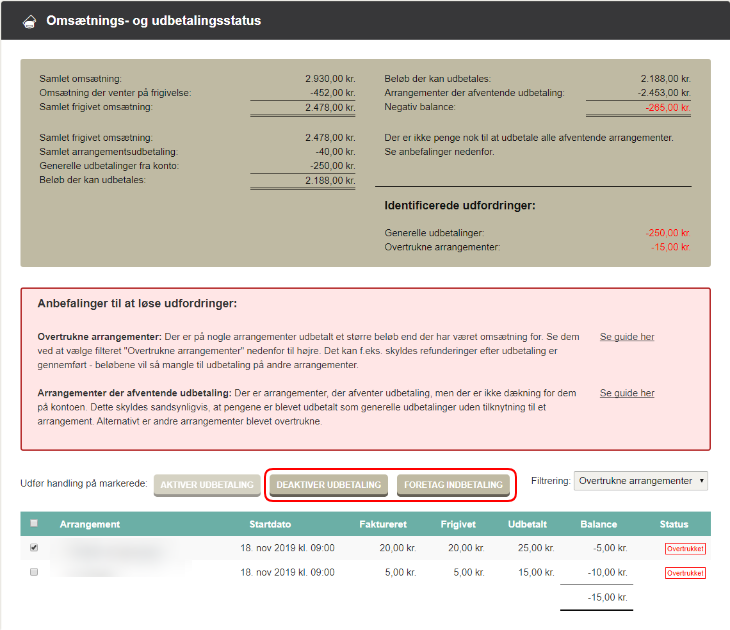This screenshot has width=730, height=630.
Task: Open the Filtrering dropdown
Action: pos(642,481)
